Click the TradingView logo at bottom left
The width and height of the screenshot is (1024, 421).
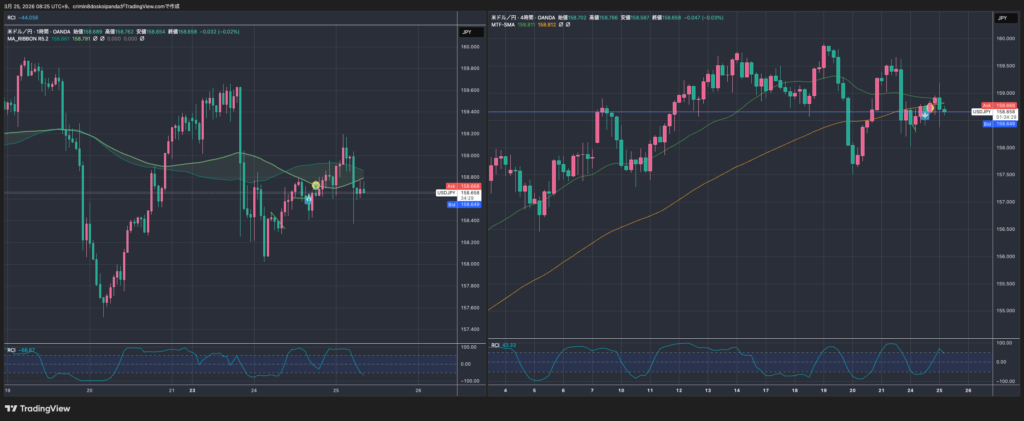[41, 408]
